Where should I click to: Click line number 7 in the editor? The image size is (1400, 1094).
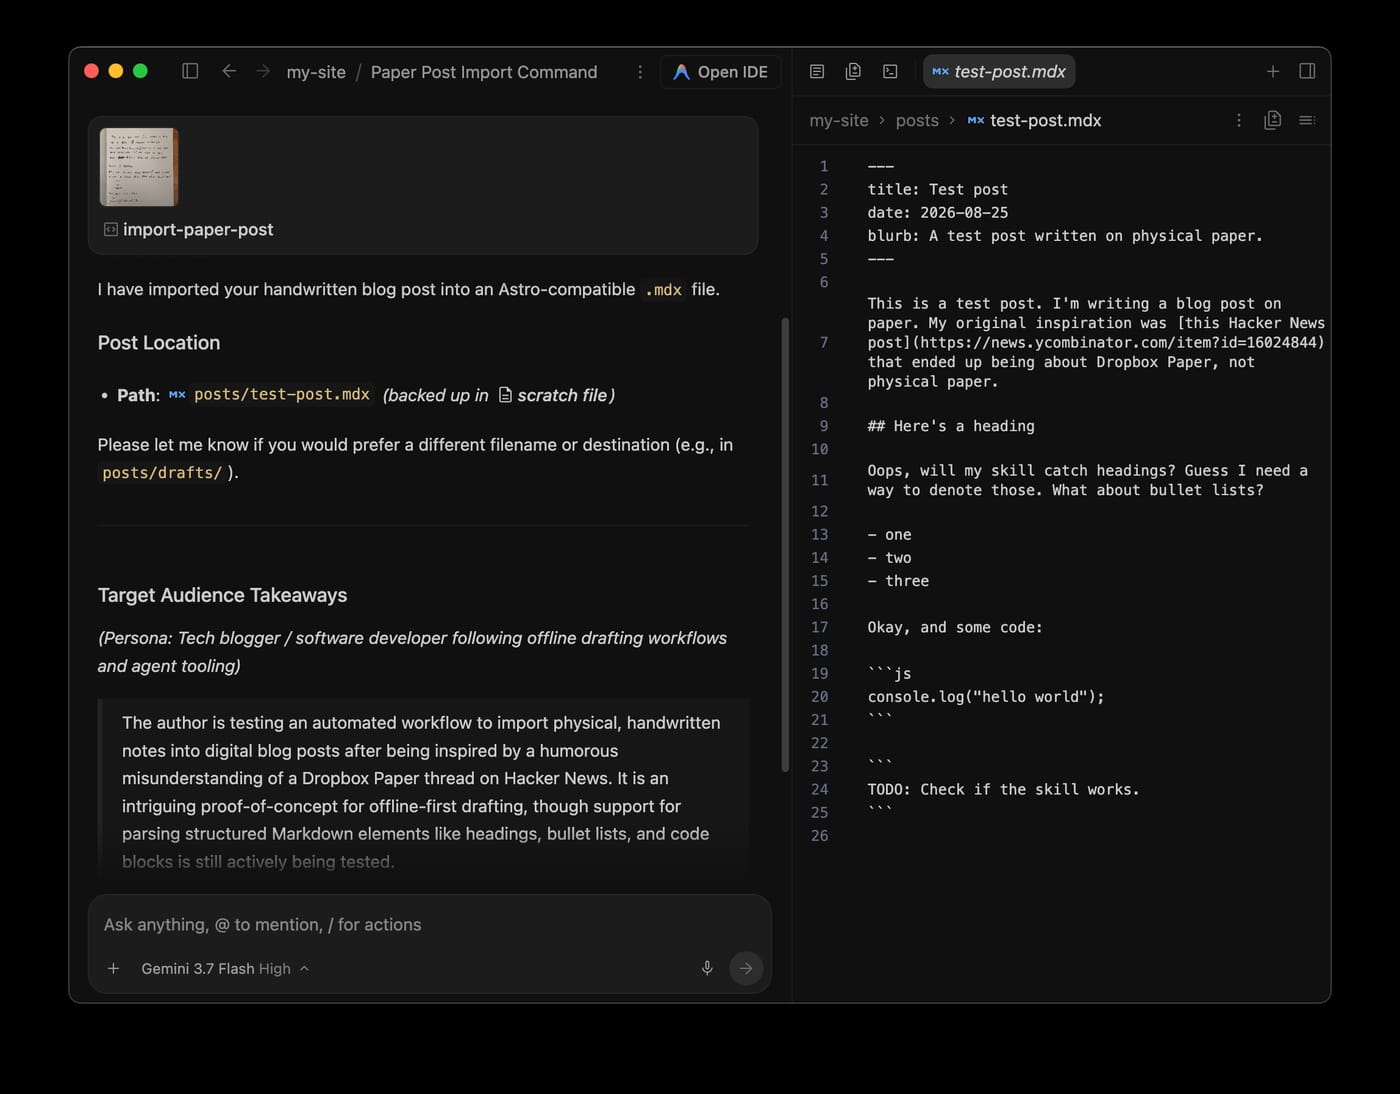(x=824, y=342)
